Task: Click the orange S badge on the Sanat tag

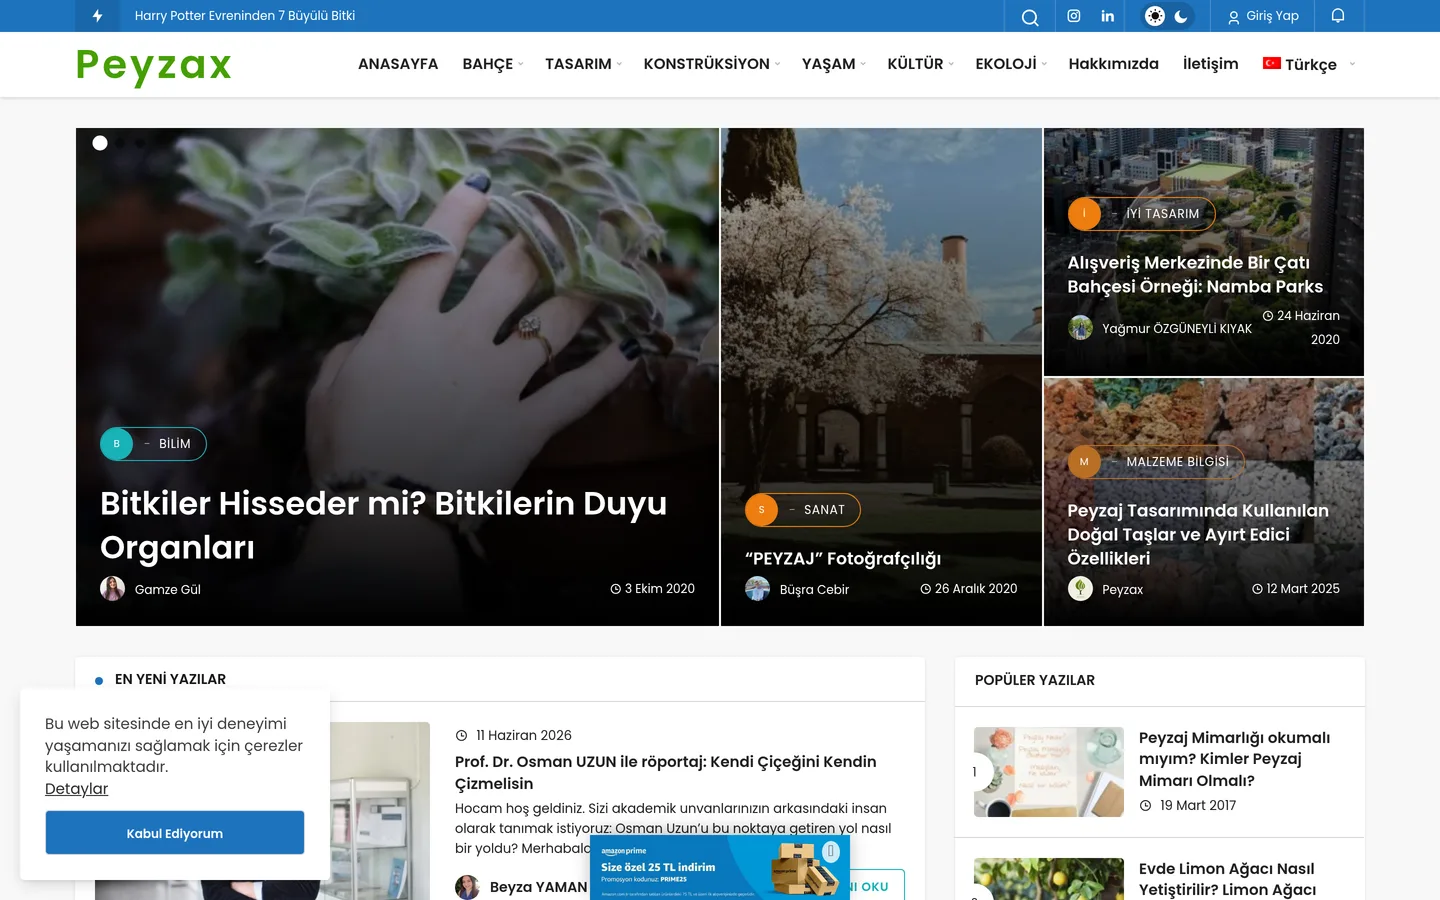Action: pyautogui.click(x=761, y=510)
